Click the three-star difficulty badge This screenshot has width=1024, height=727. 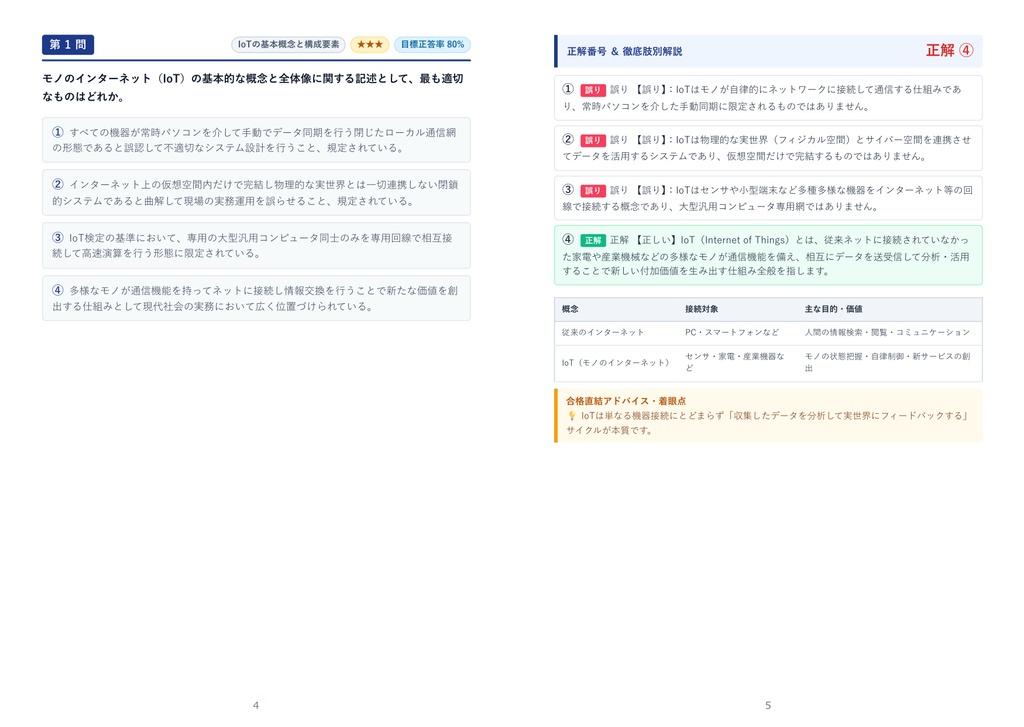coord(370,44)
